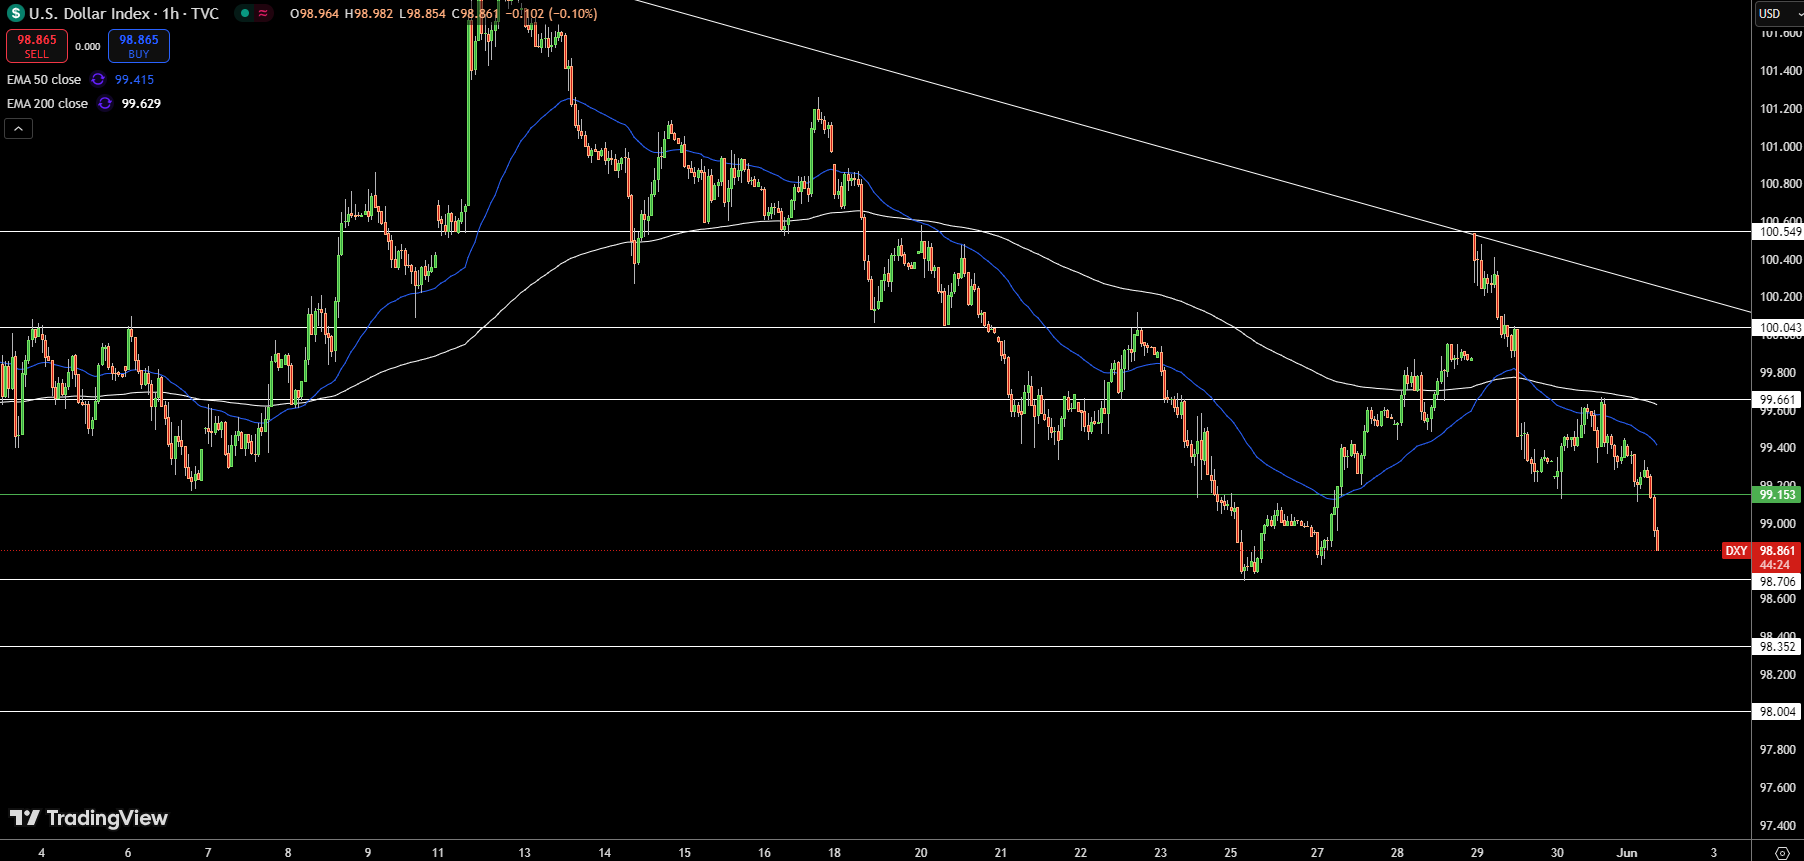The image size is (1804, 861).
Task: Click the 98.352 horizontal line price label
Action: pyautogui.click(x=1777, y=647)
